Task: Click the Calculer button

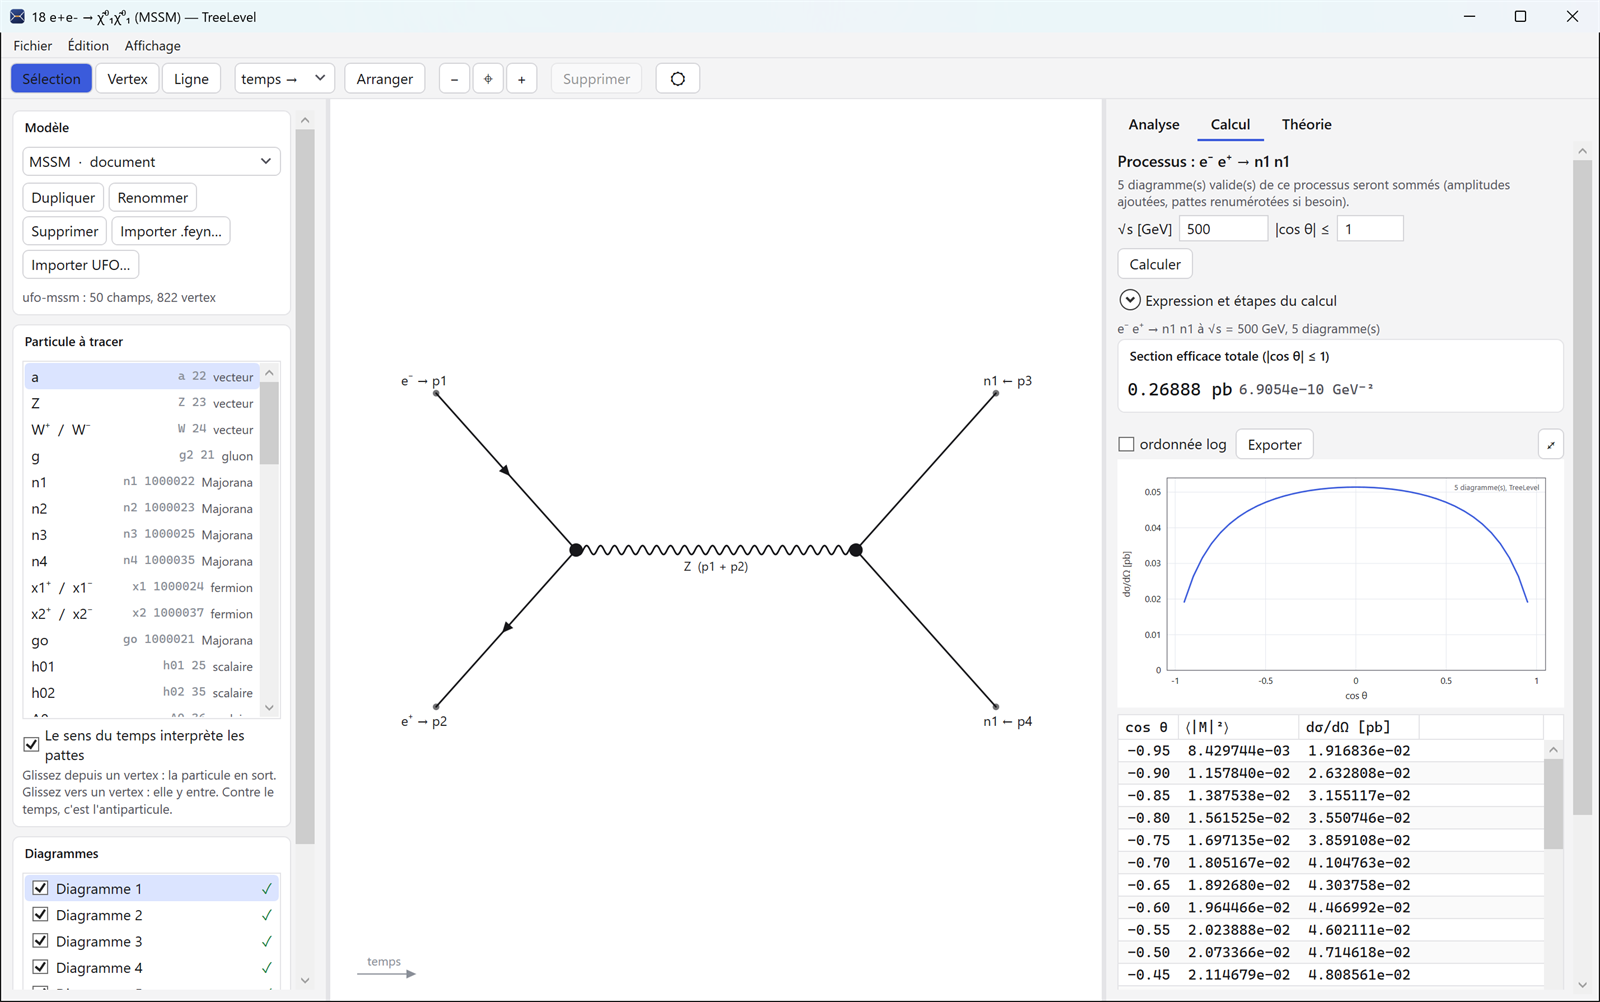Action: coord(1155,264)
